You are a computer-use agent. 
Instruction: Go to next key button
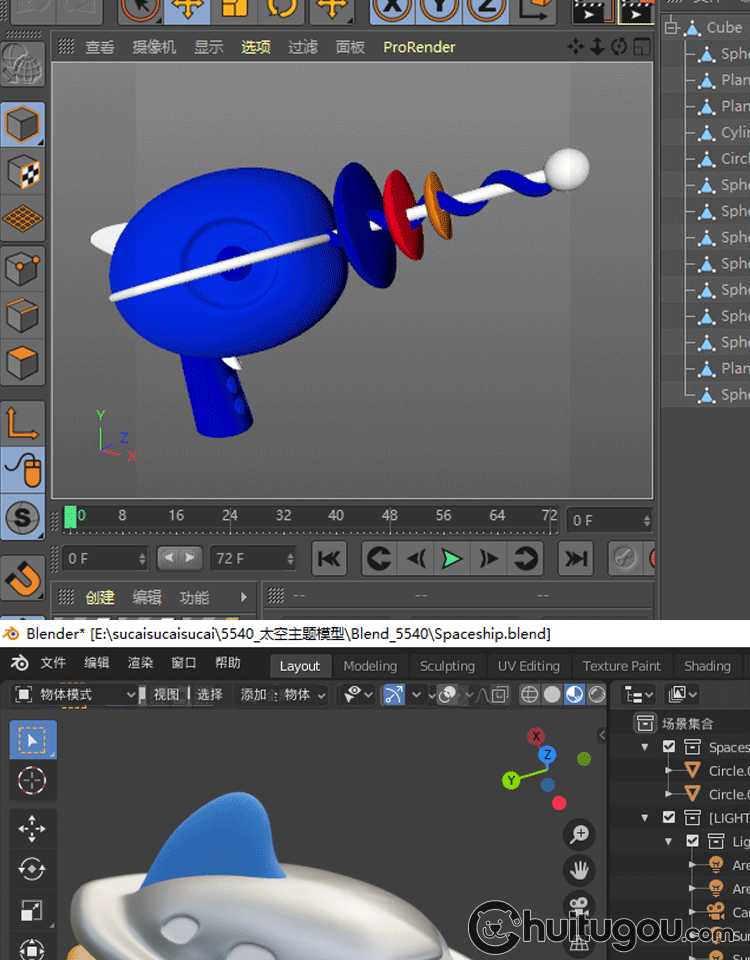point(525,558)
